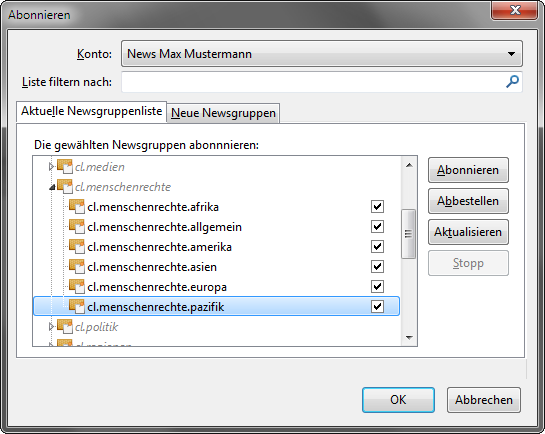
Task: Collapse the cl.menschenrechte tree node
Action: click(52, 187)
